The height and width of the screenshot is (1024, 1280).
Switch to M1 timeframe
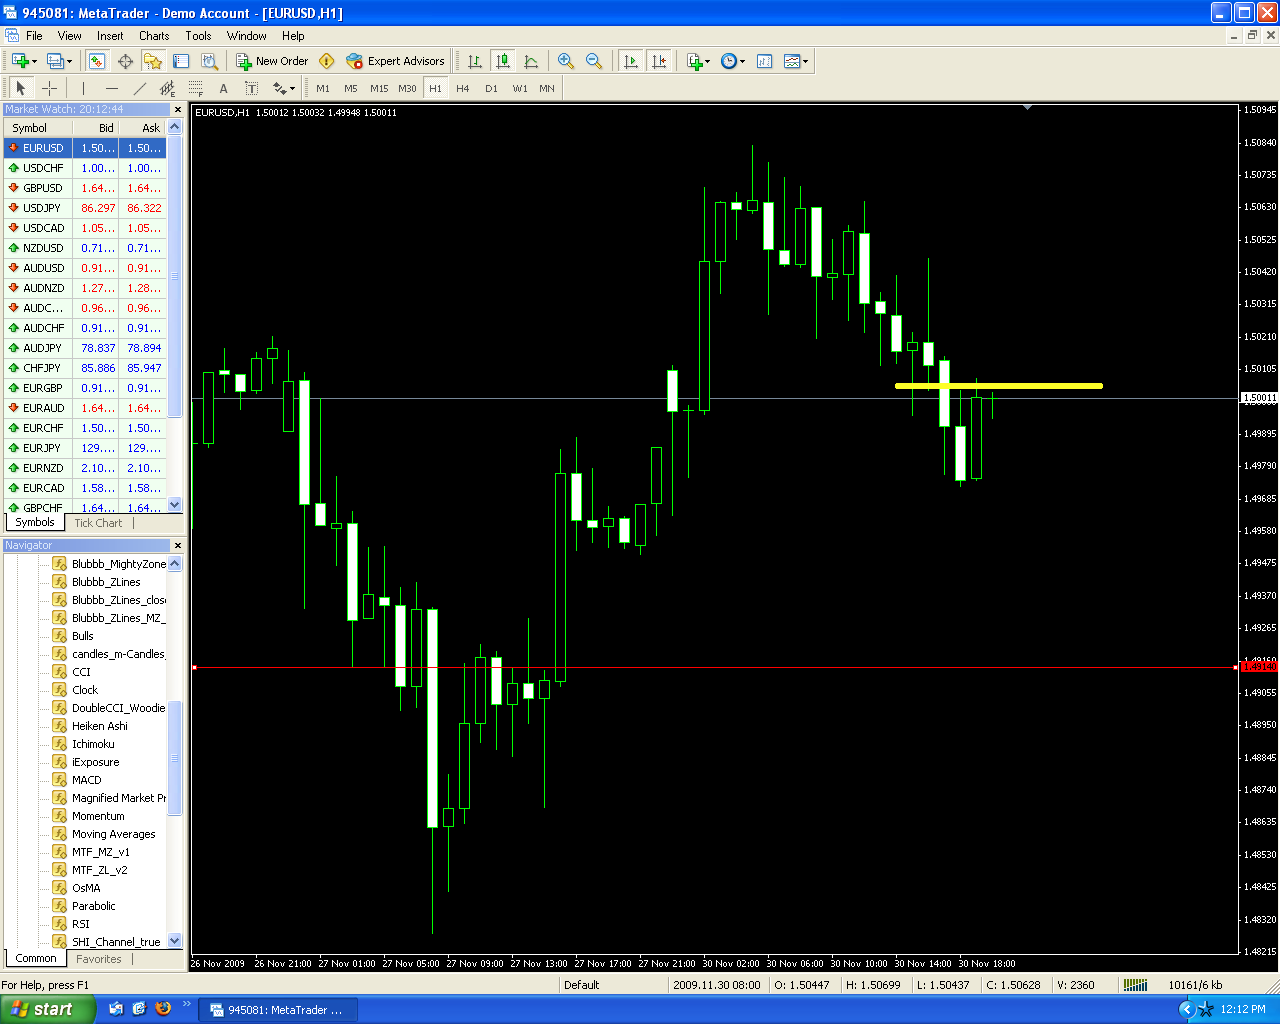tap(323, 88)
